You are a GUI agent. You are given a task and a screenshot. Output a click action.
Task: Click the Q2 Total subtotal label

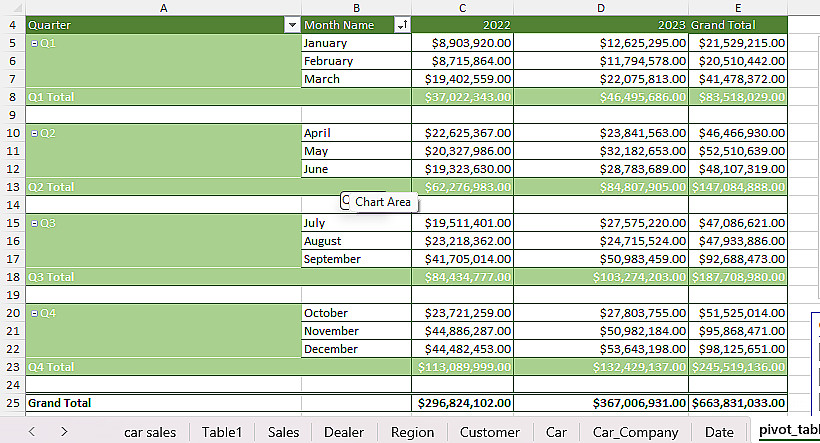click(51, 187)
